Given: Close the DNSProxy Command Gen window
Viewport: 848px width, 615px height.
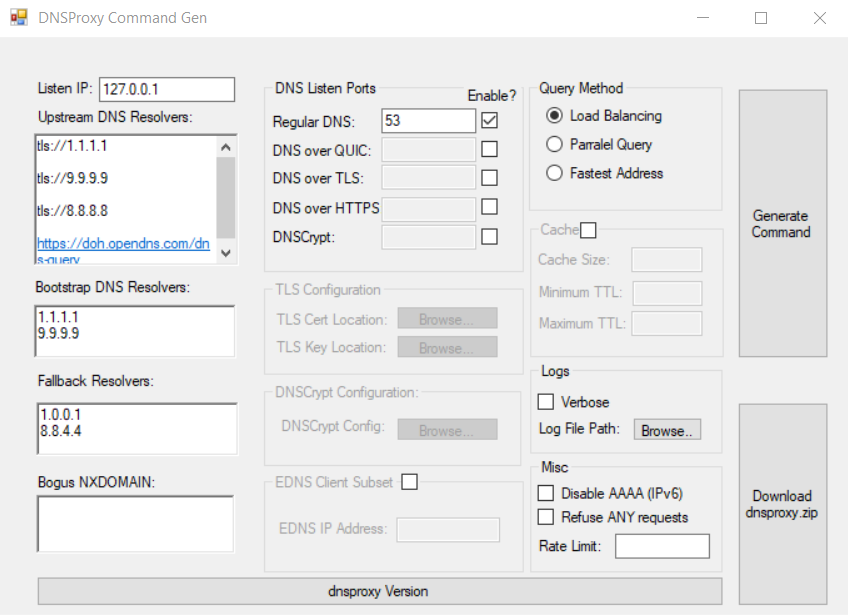Looking at the screenshot, I should (x=820, y=18).
